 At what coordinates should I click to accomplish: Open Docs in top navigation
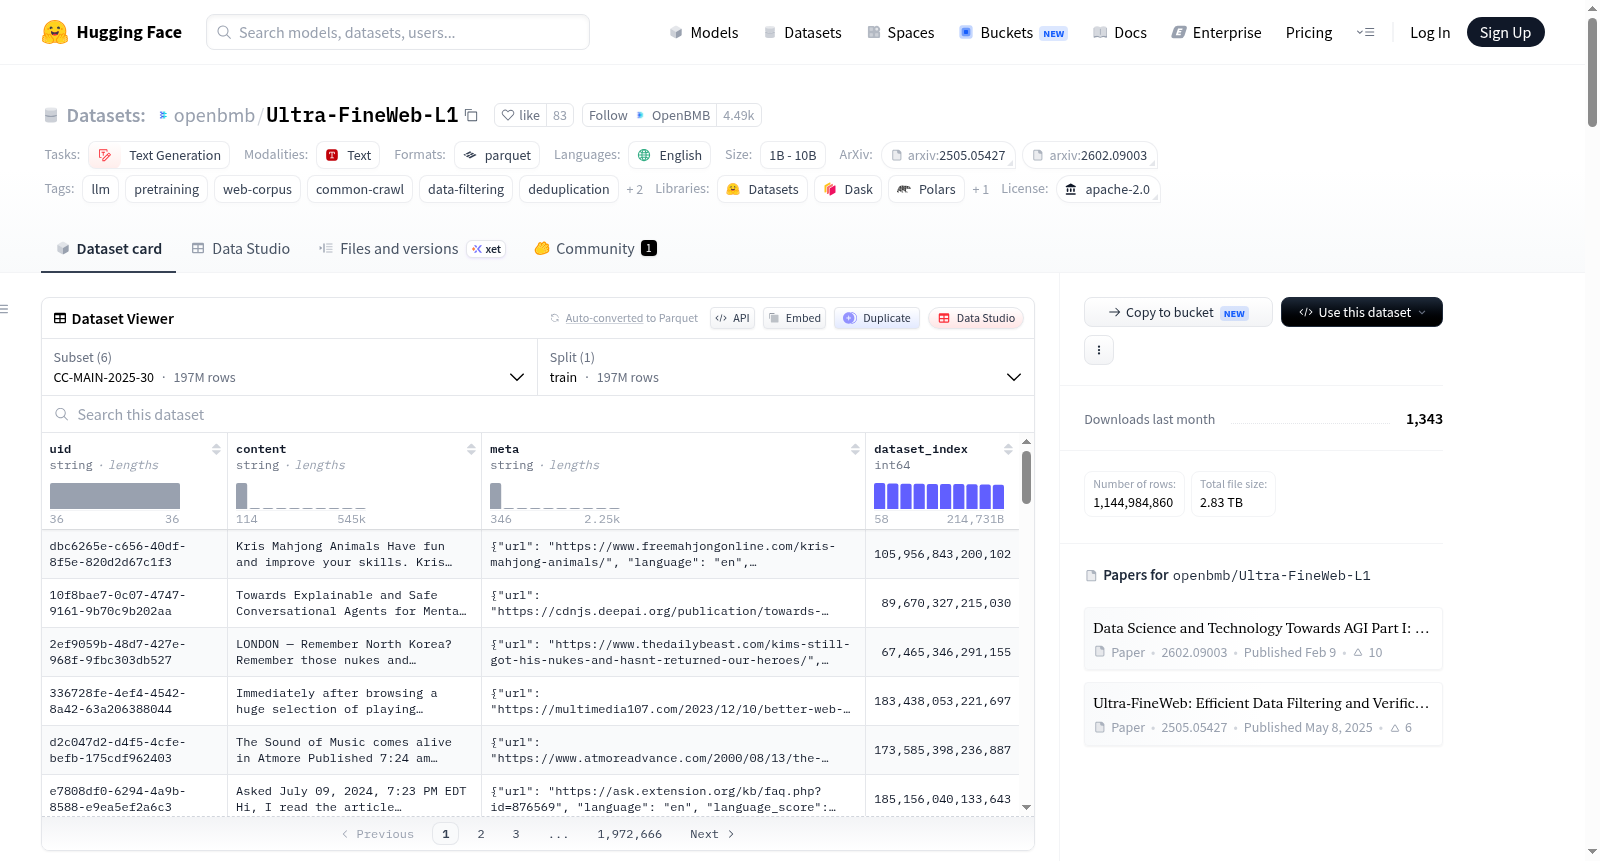[x=1120, y=32]
